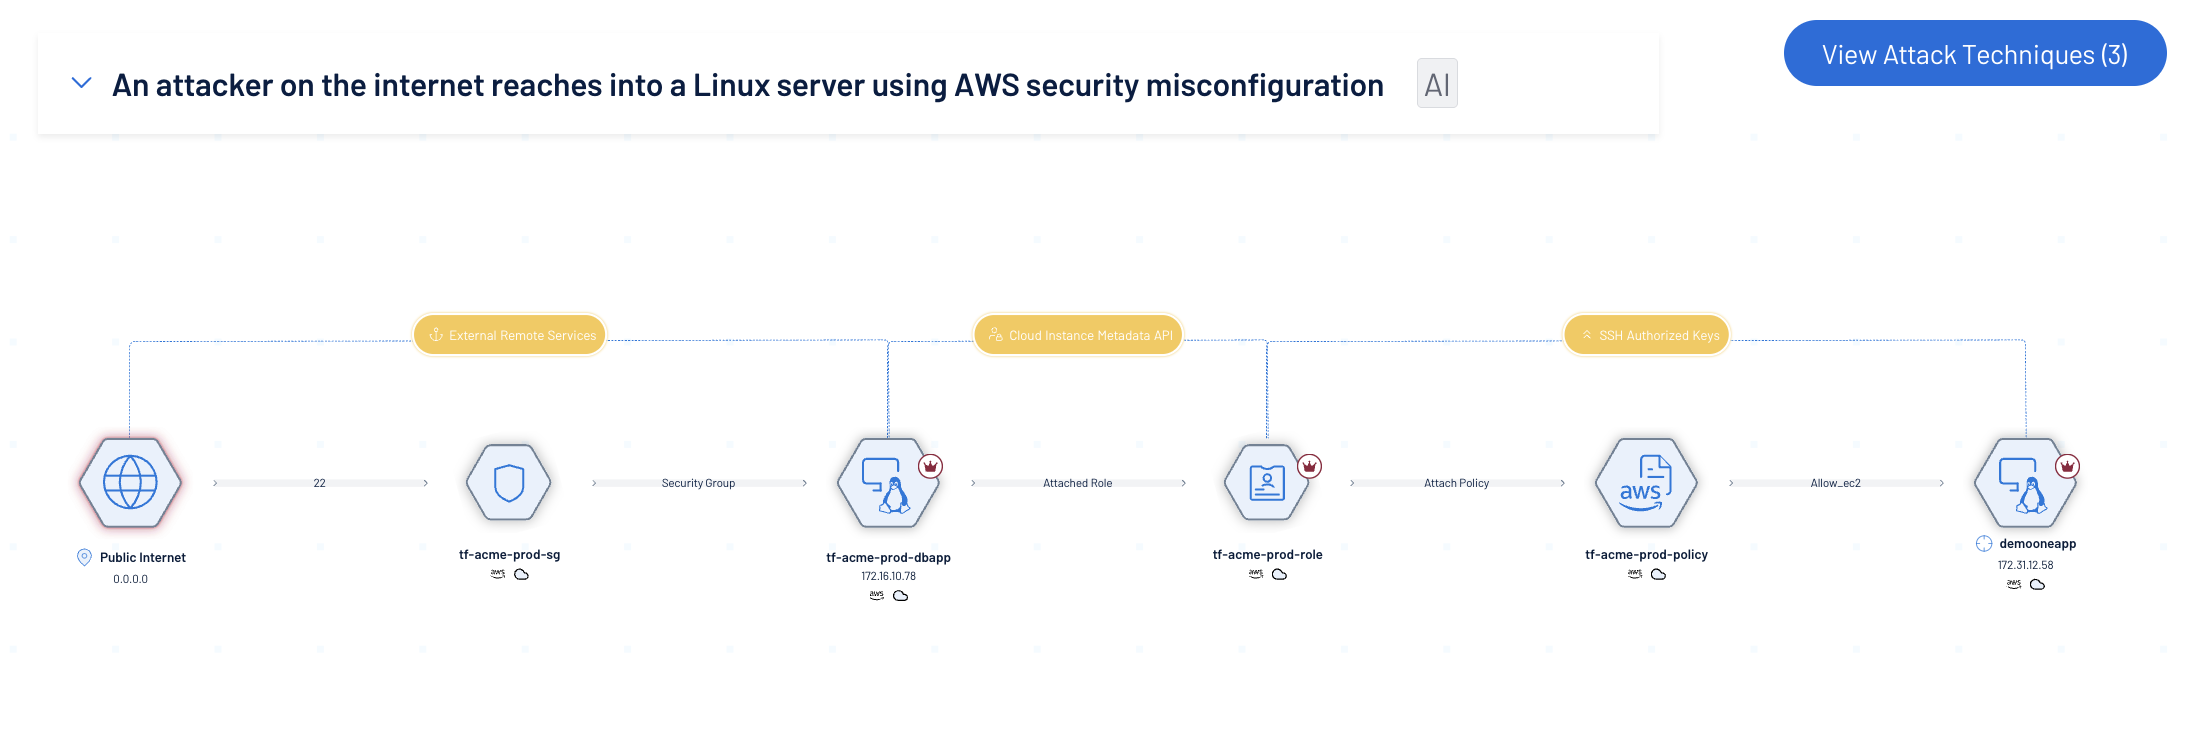The width and height of the screenshot is (2188, 742).
Task: Open the tf-acme-prod-dbapp Linux server node
Action: 887,482
